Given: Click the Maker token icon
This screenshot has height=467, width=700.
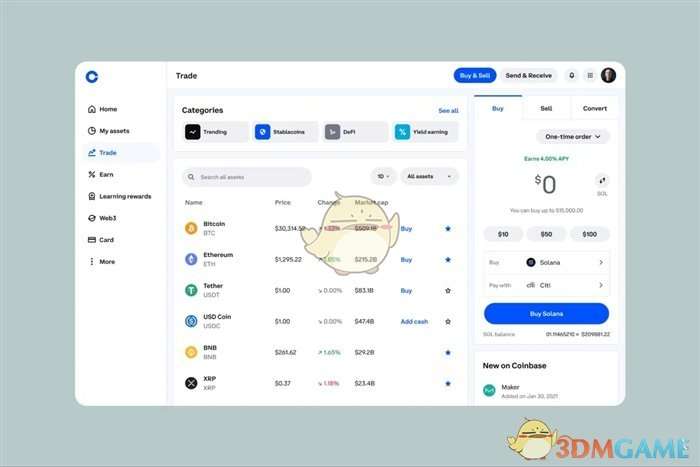Looking at the screenshot, I should click(x=489, y=391).
